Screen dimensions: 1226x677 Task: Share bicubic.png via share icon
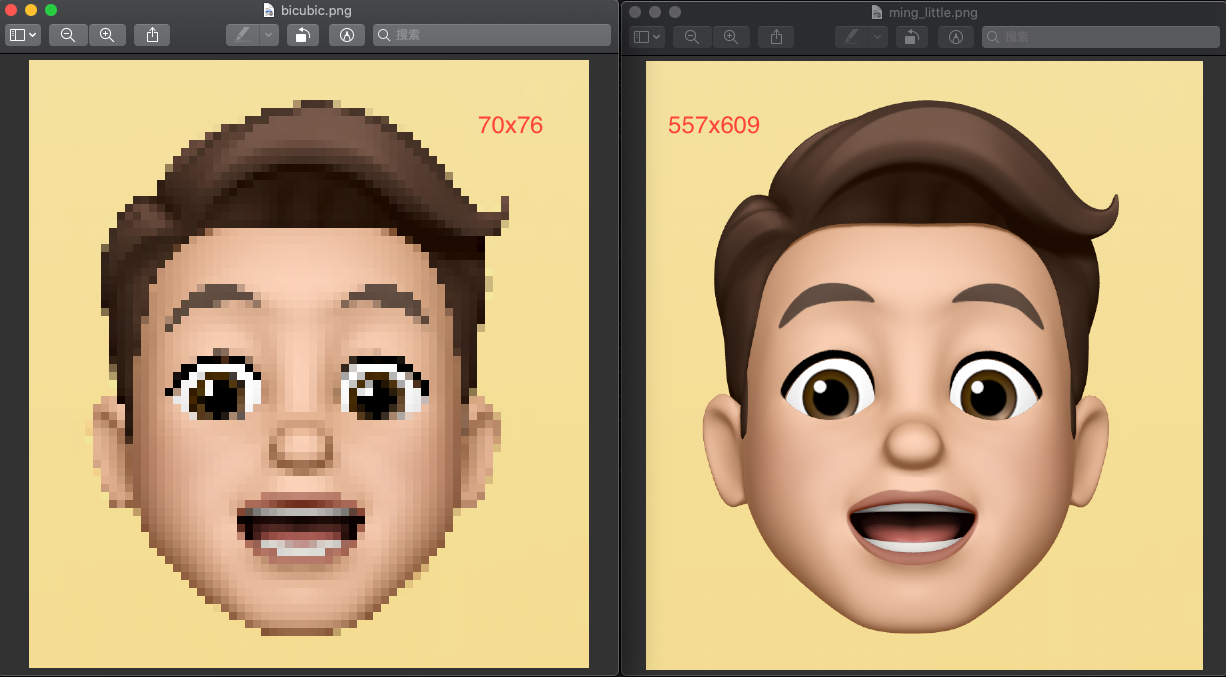coord(152,35)
